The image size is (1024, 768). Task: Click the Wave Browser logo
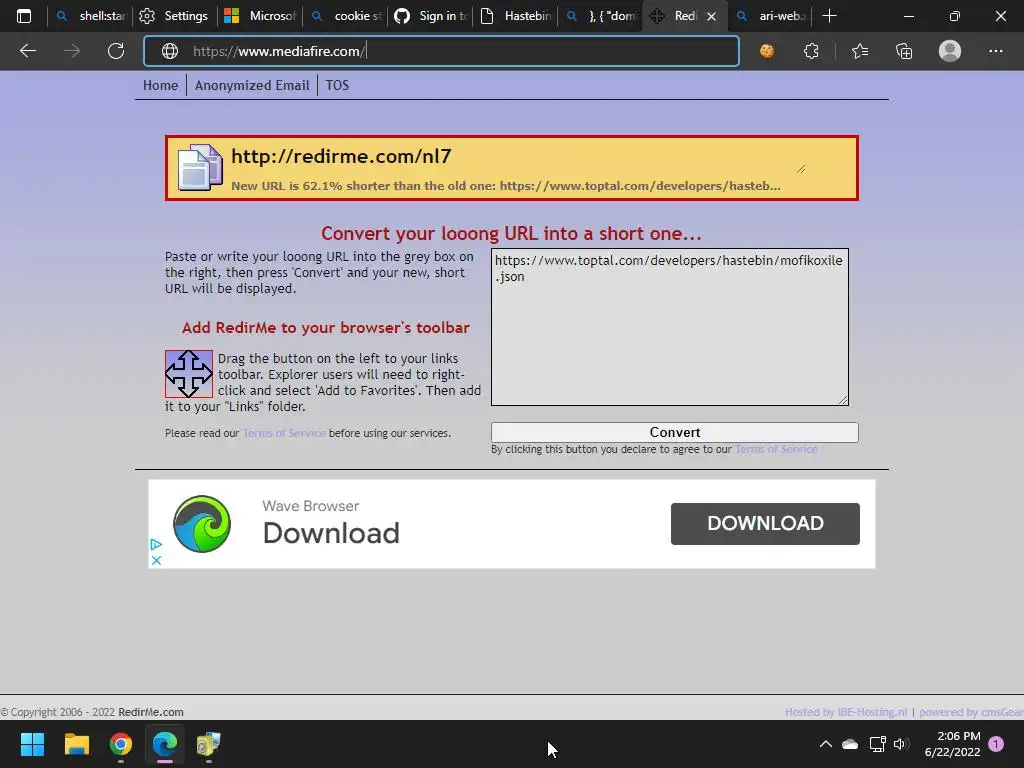tap(202, 524)
